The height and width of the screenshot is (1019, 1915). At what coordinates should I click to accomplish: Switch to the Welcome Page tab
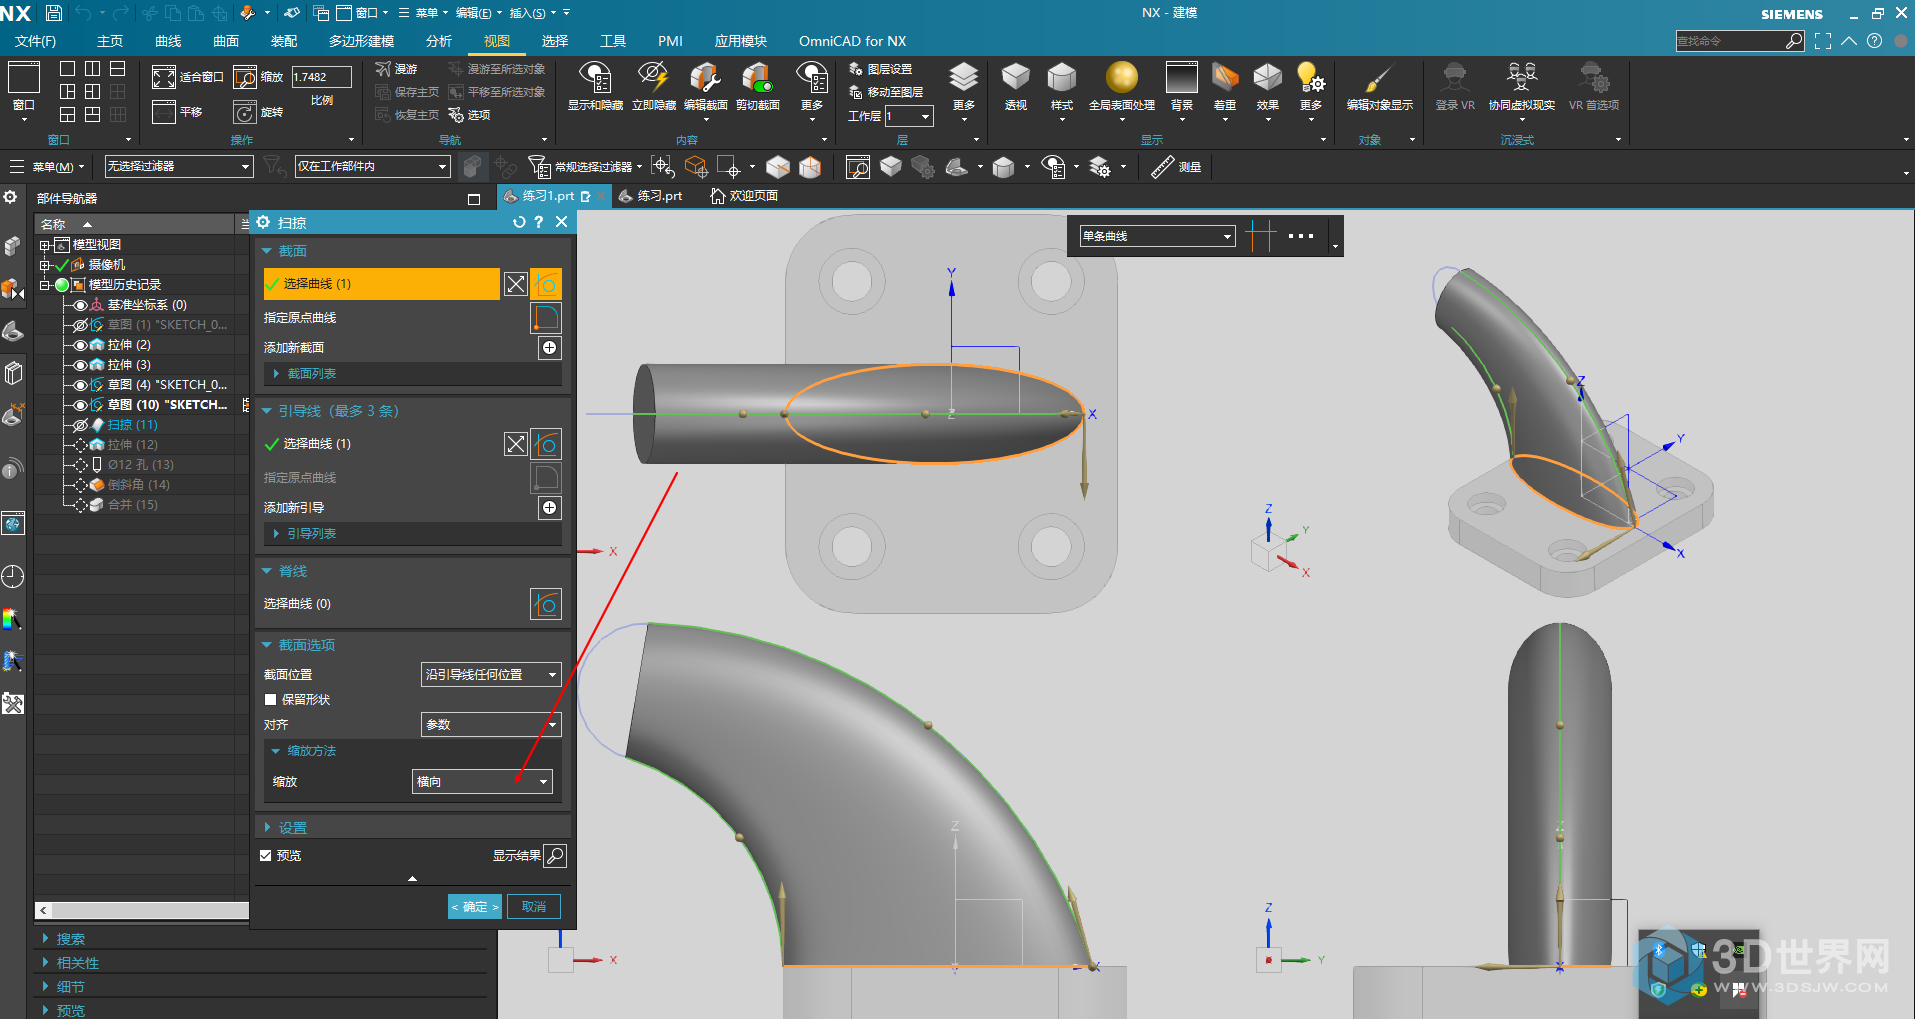pyautogui.click(x=744, y=196)
